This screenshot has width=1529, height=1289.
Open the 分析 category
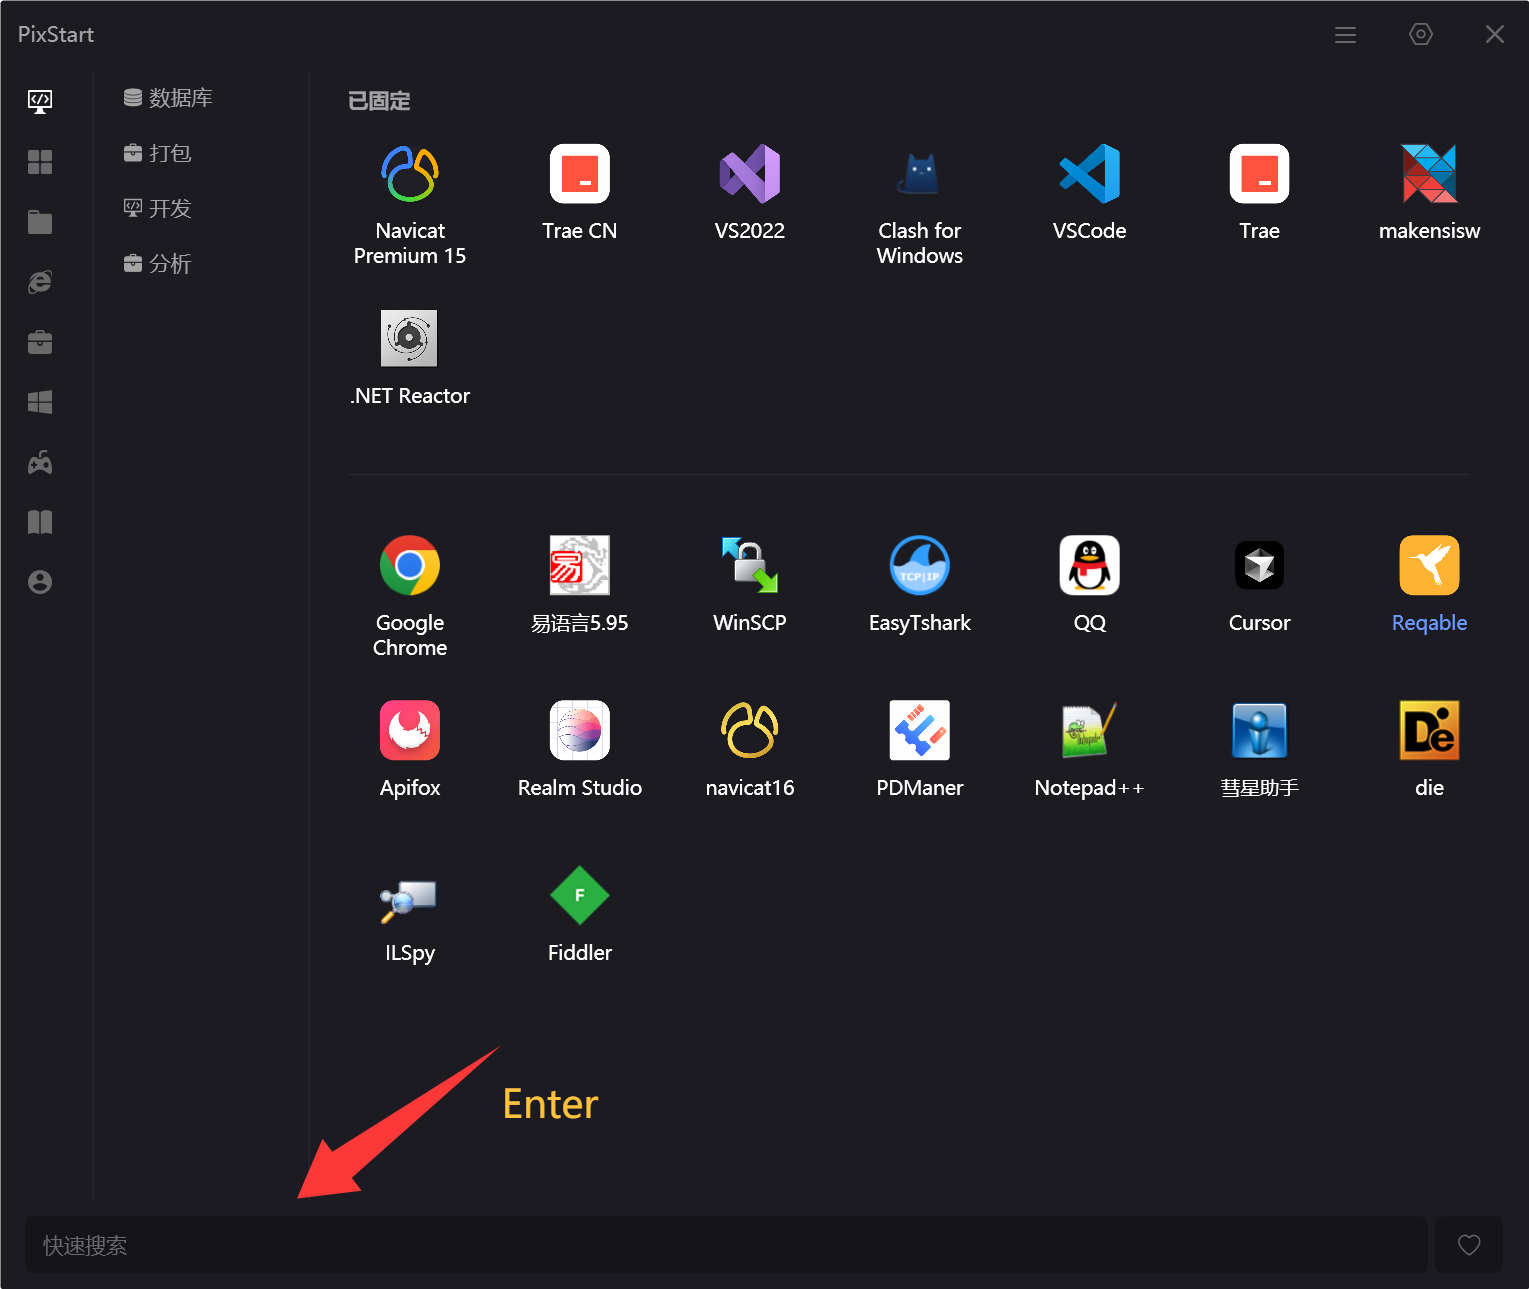158,264
